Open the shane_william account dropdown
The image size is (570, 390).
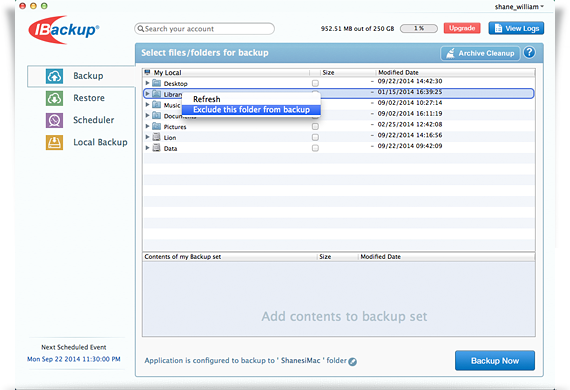point(519,7)
